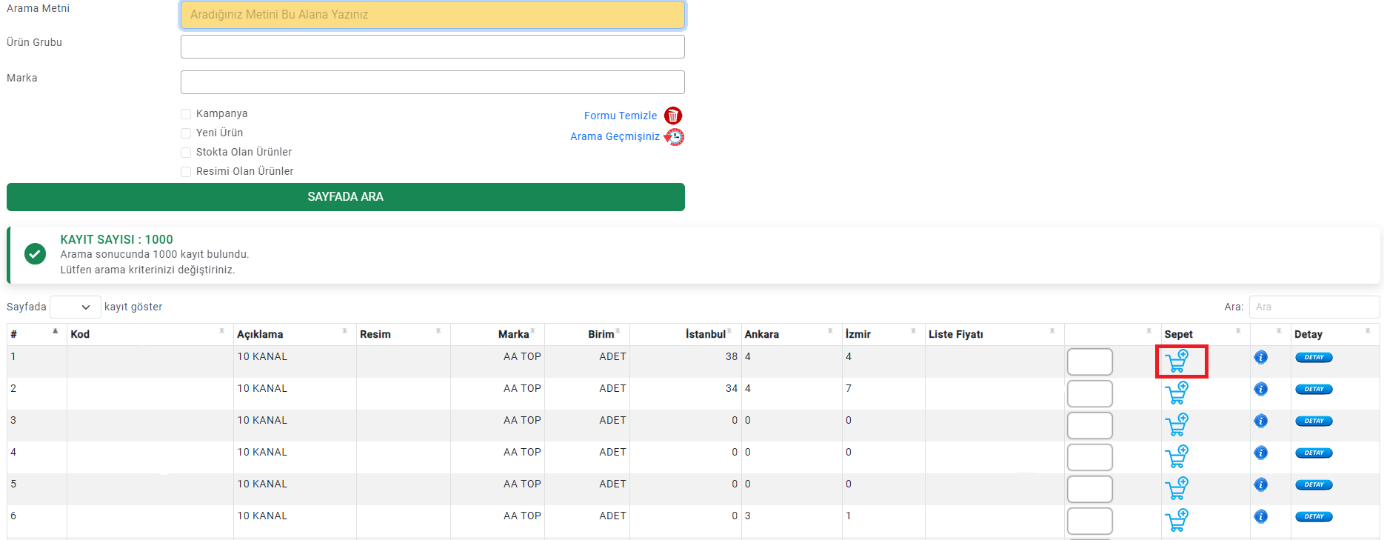1384x540 pixels.
Task: Expand the Marka selection field
Action: (x=432, y=82)
